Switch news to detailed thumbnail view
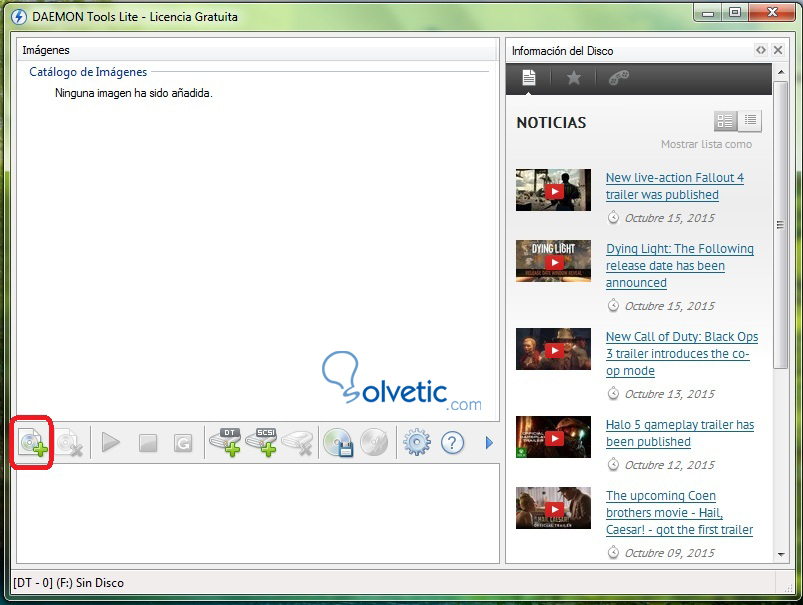 coord(726,121)
